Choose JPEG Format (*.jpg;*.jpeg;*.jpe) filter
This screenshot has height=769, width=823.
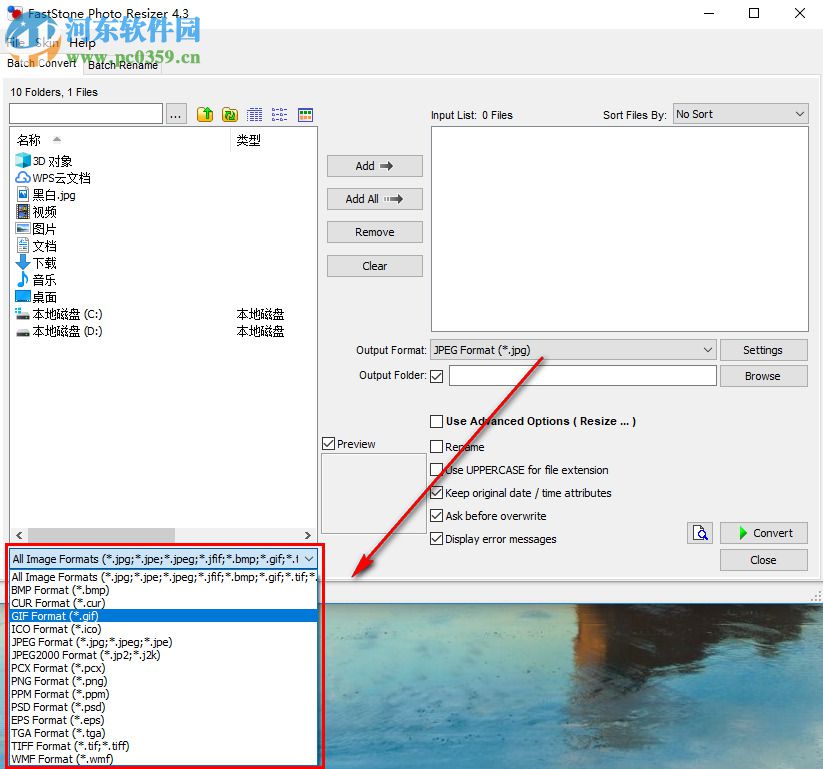[164, 642]
